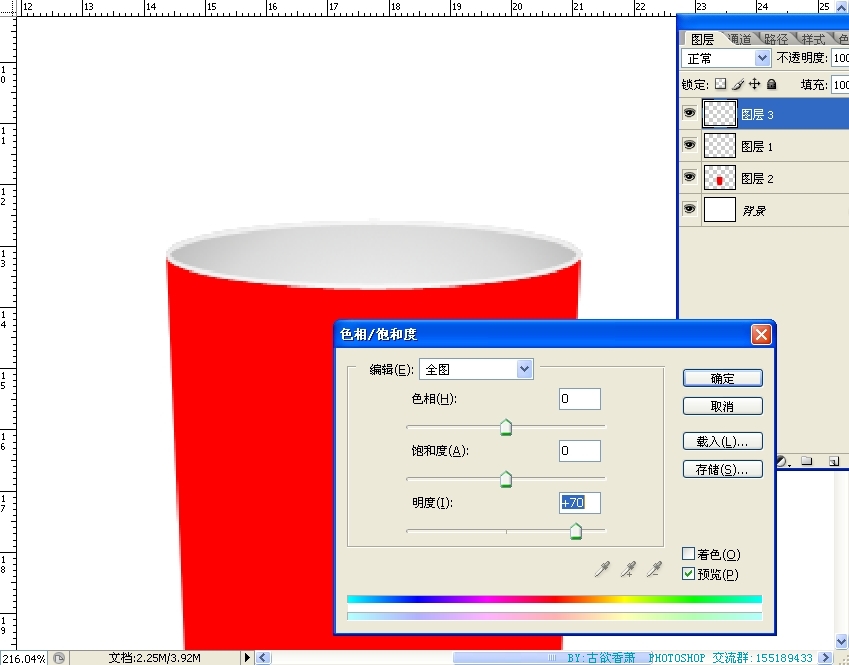Click the lock all padlock icon
Screen dimensions: 849x665
tap(771, 85)
